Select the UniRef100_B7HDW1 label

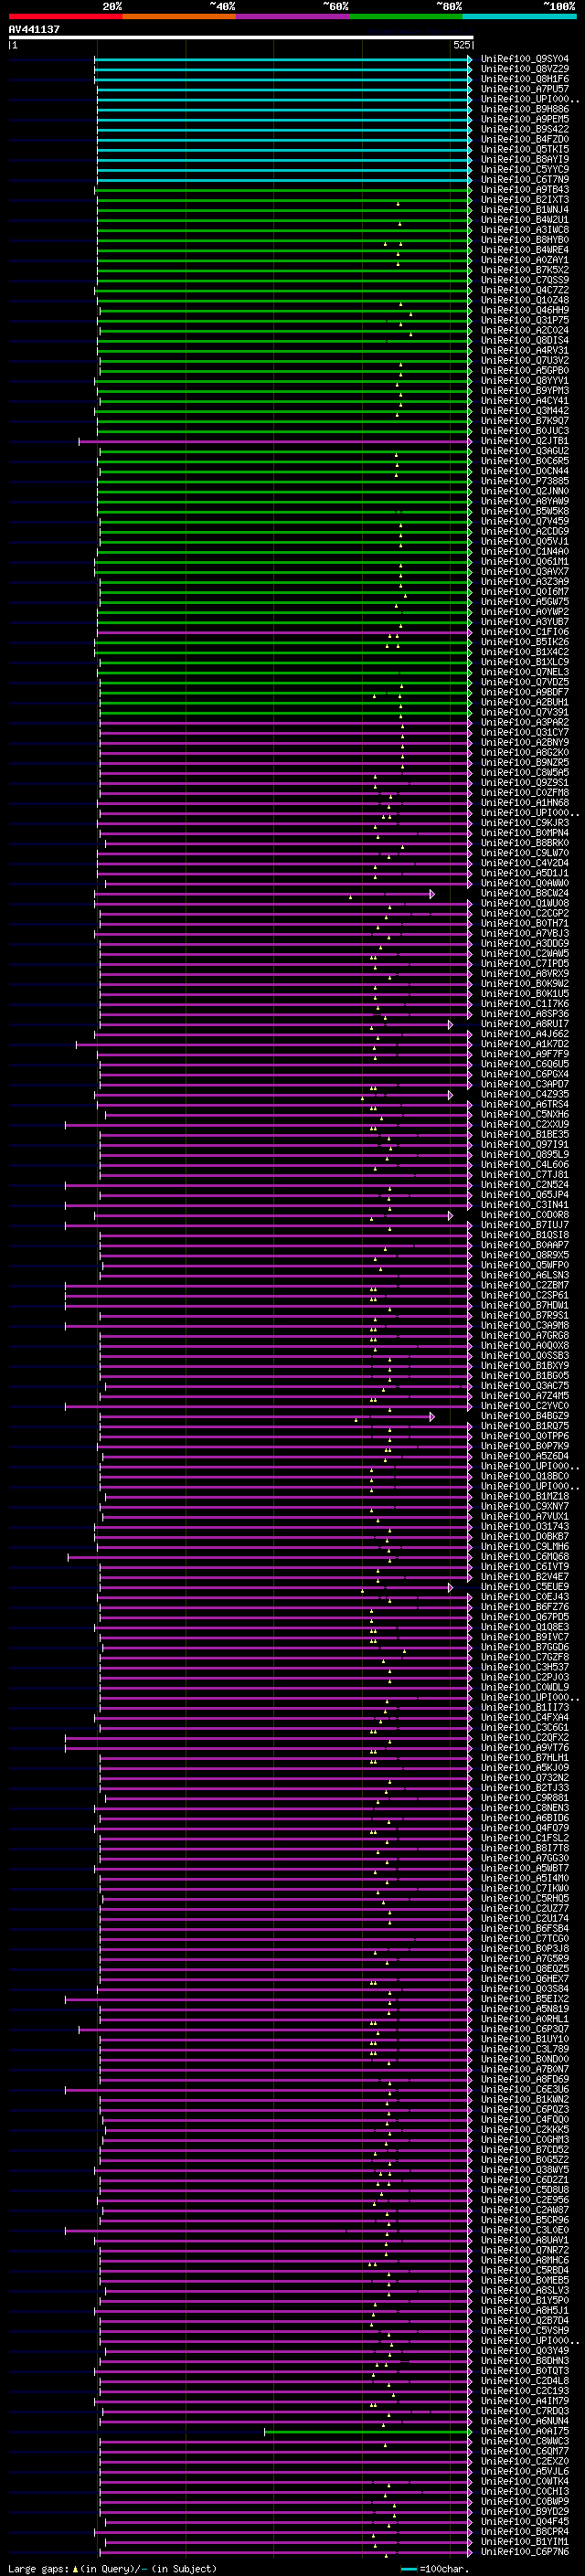[524, 1305]
